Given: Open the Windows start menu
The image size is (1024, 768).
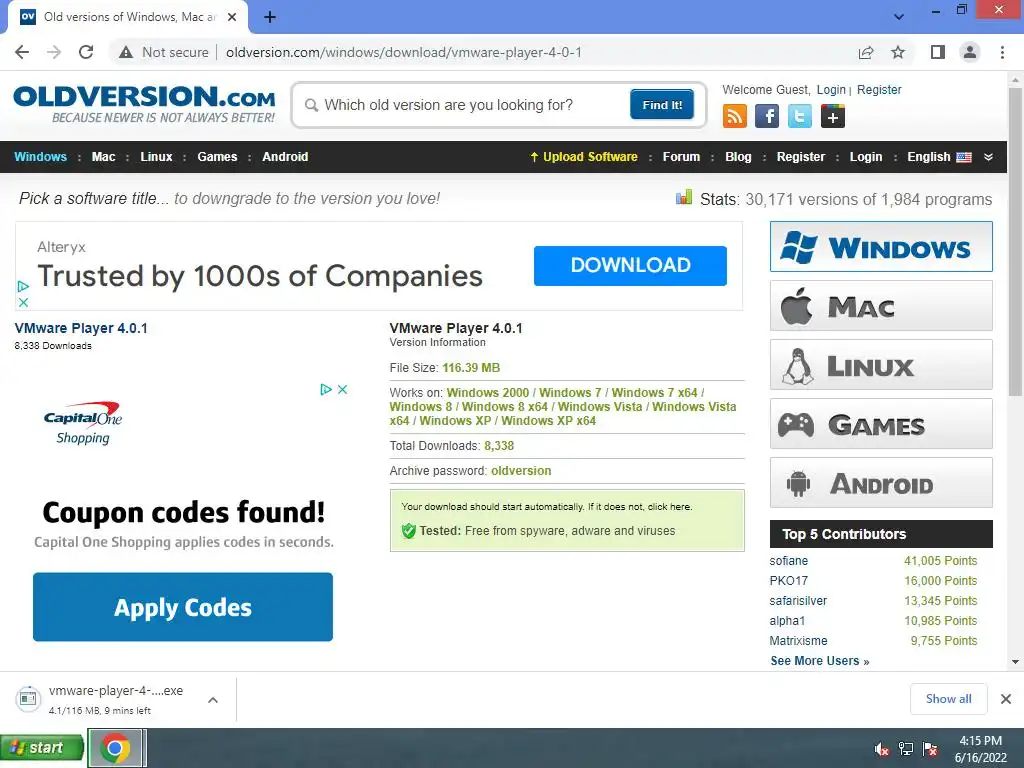Looking at the screenshot, I should (x=42, y=748).
